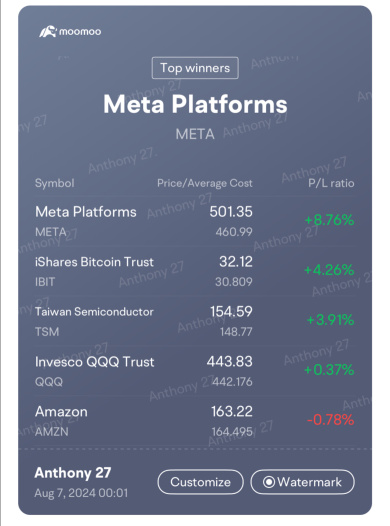
Task: Click the Anthony 27 username
Action: (73, 473)
